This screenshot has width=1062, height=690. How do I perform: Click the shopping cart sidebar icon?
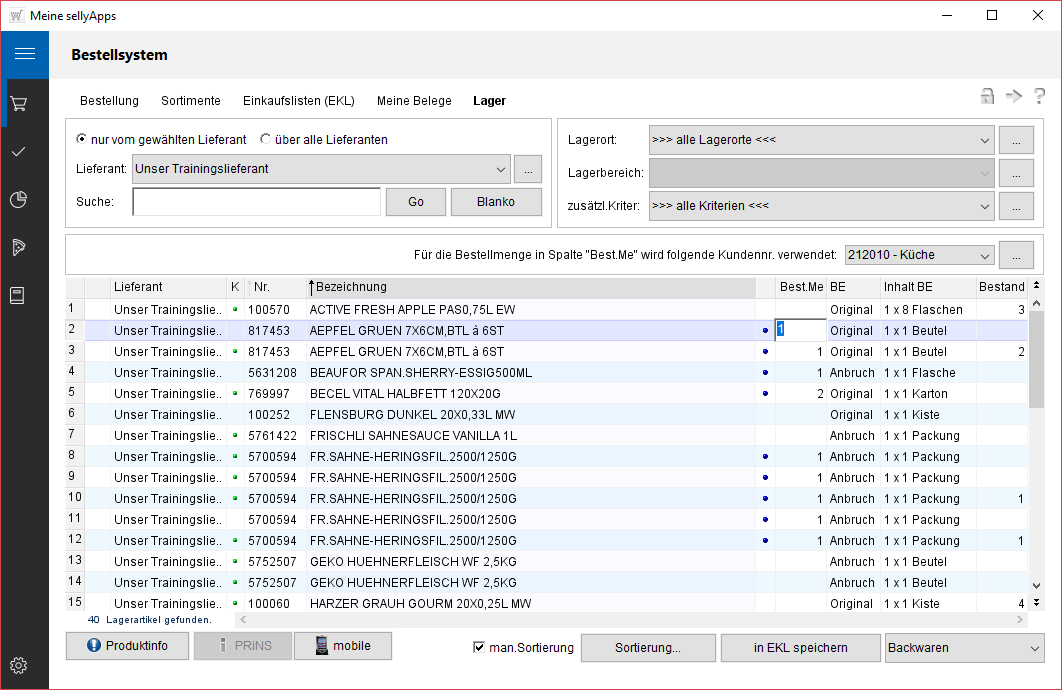pos(18,103)
